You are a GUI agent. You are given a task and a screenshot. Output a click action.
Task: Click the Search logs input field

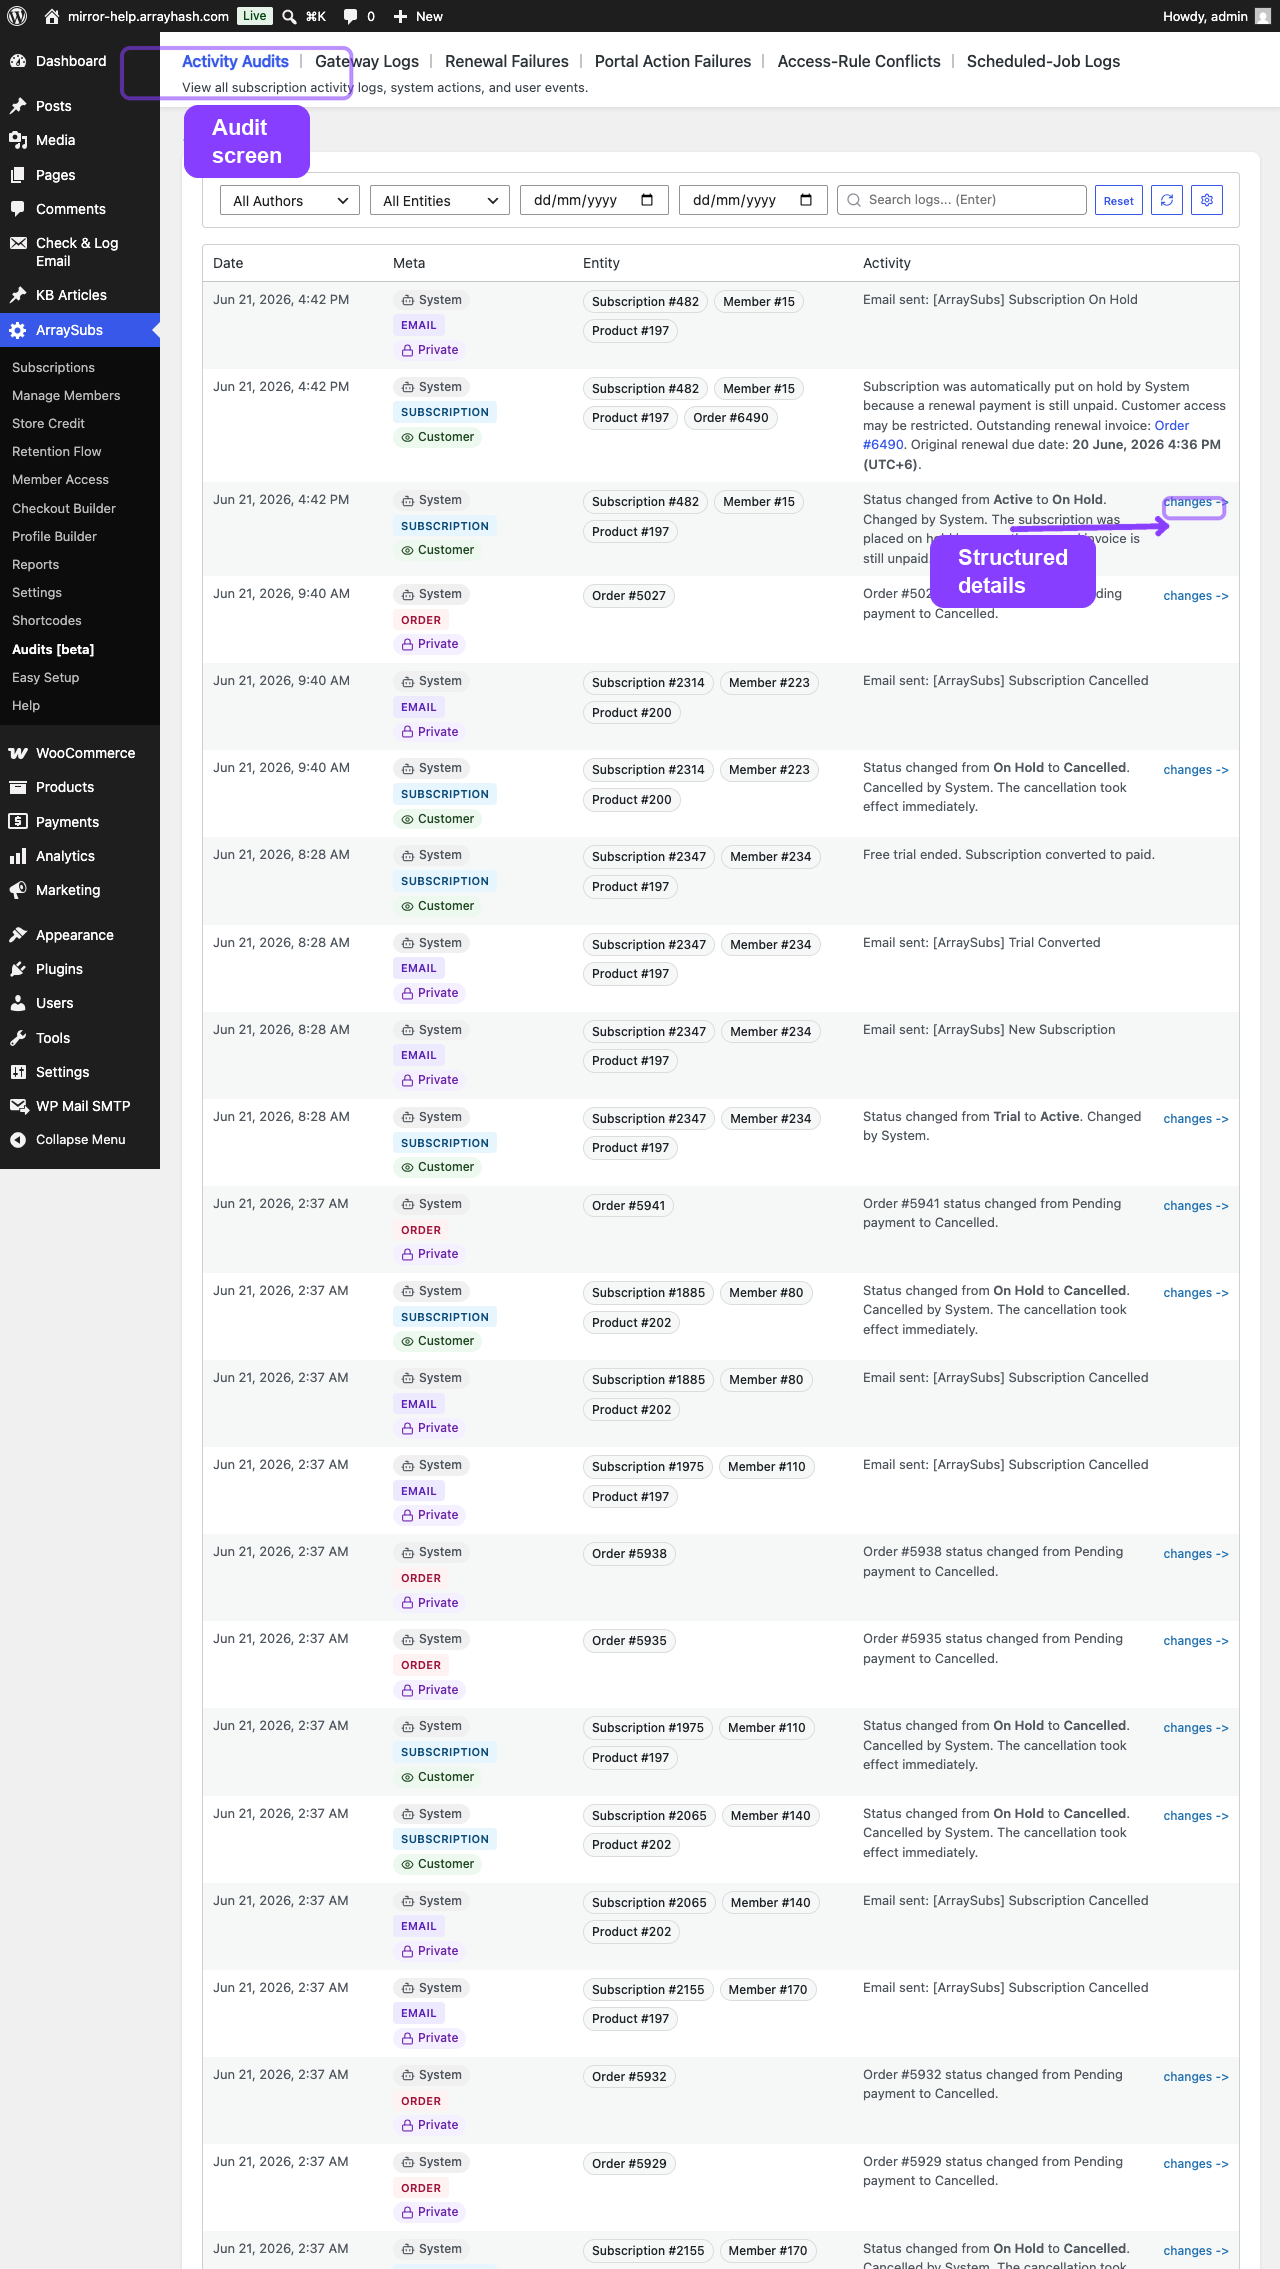[962, 200]
